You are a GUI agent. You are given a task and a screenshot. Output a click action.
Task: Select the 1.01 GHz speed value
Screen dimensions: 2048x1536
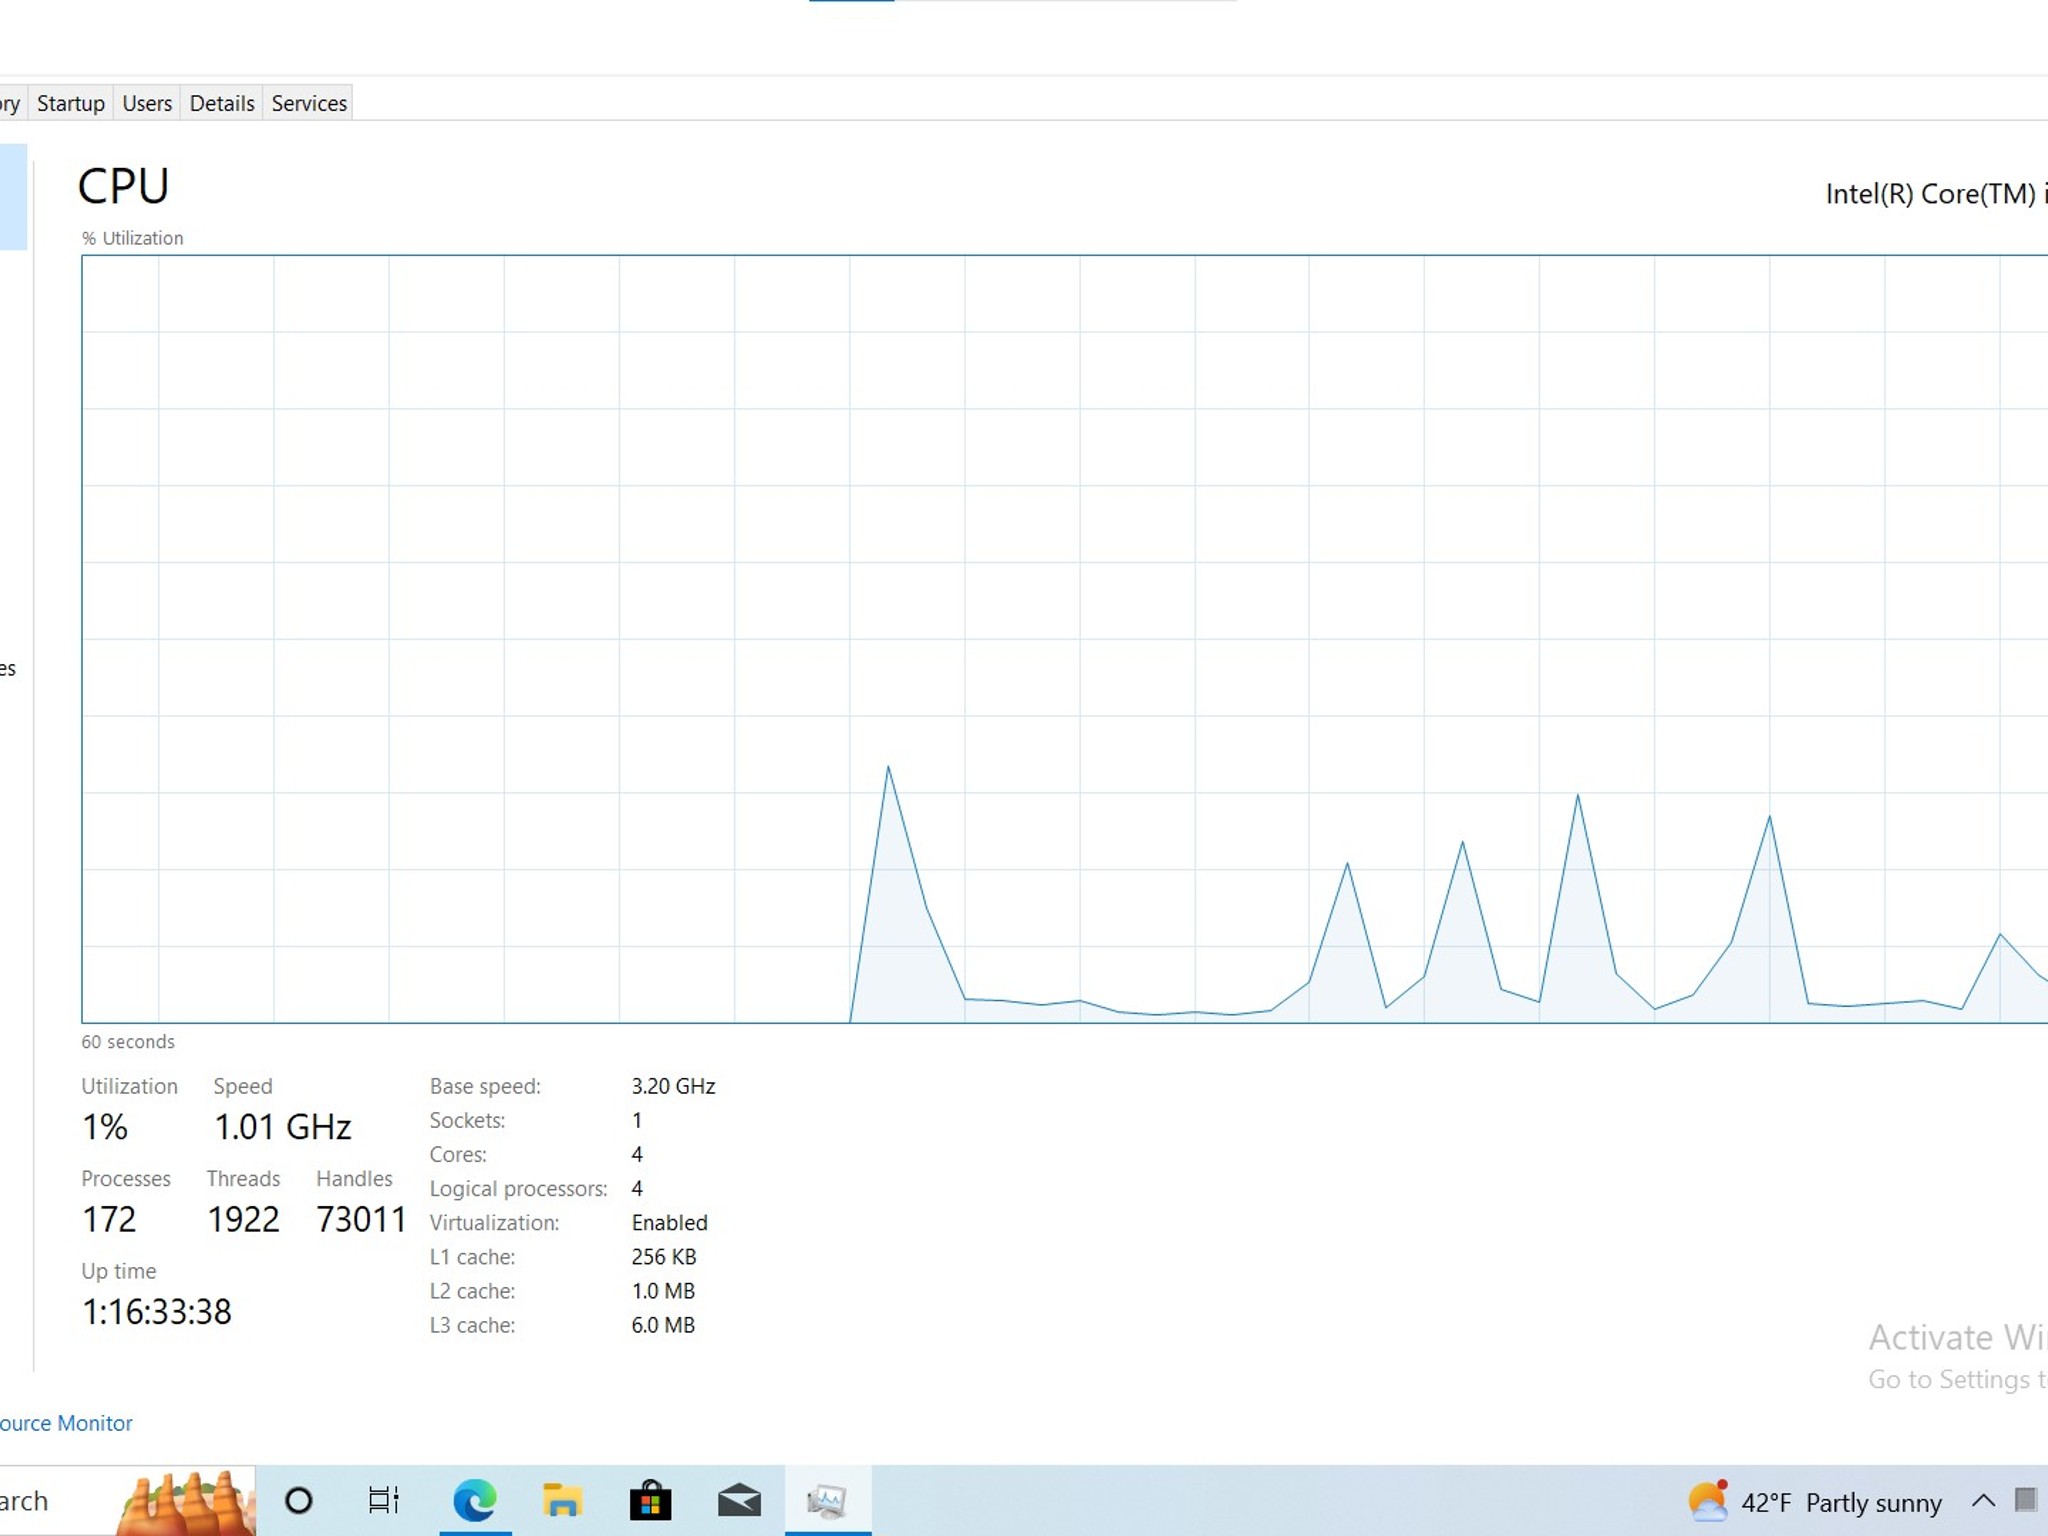click(x=283, y=1127)
